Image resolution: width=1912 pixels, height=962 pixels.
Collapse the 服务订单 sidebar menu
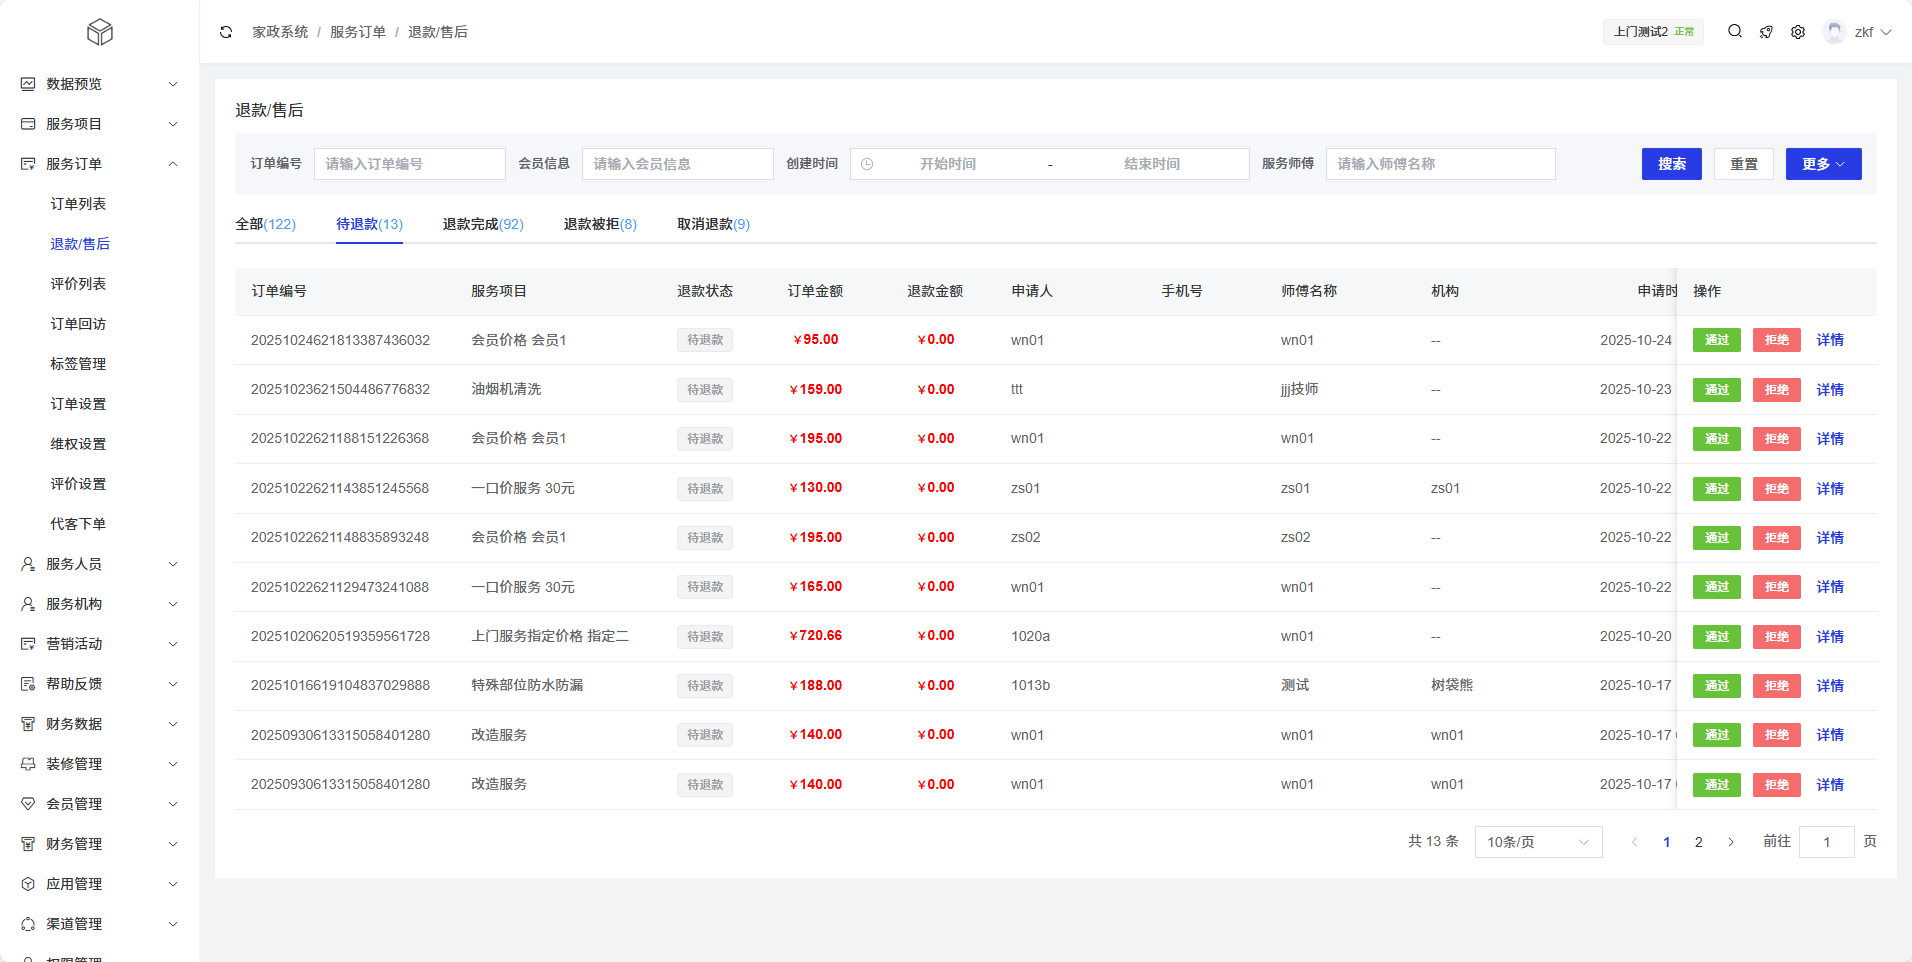[x=99, y=164]
